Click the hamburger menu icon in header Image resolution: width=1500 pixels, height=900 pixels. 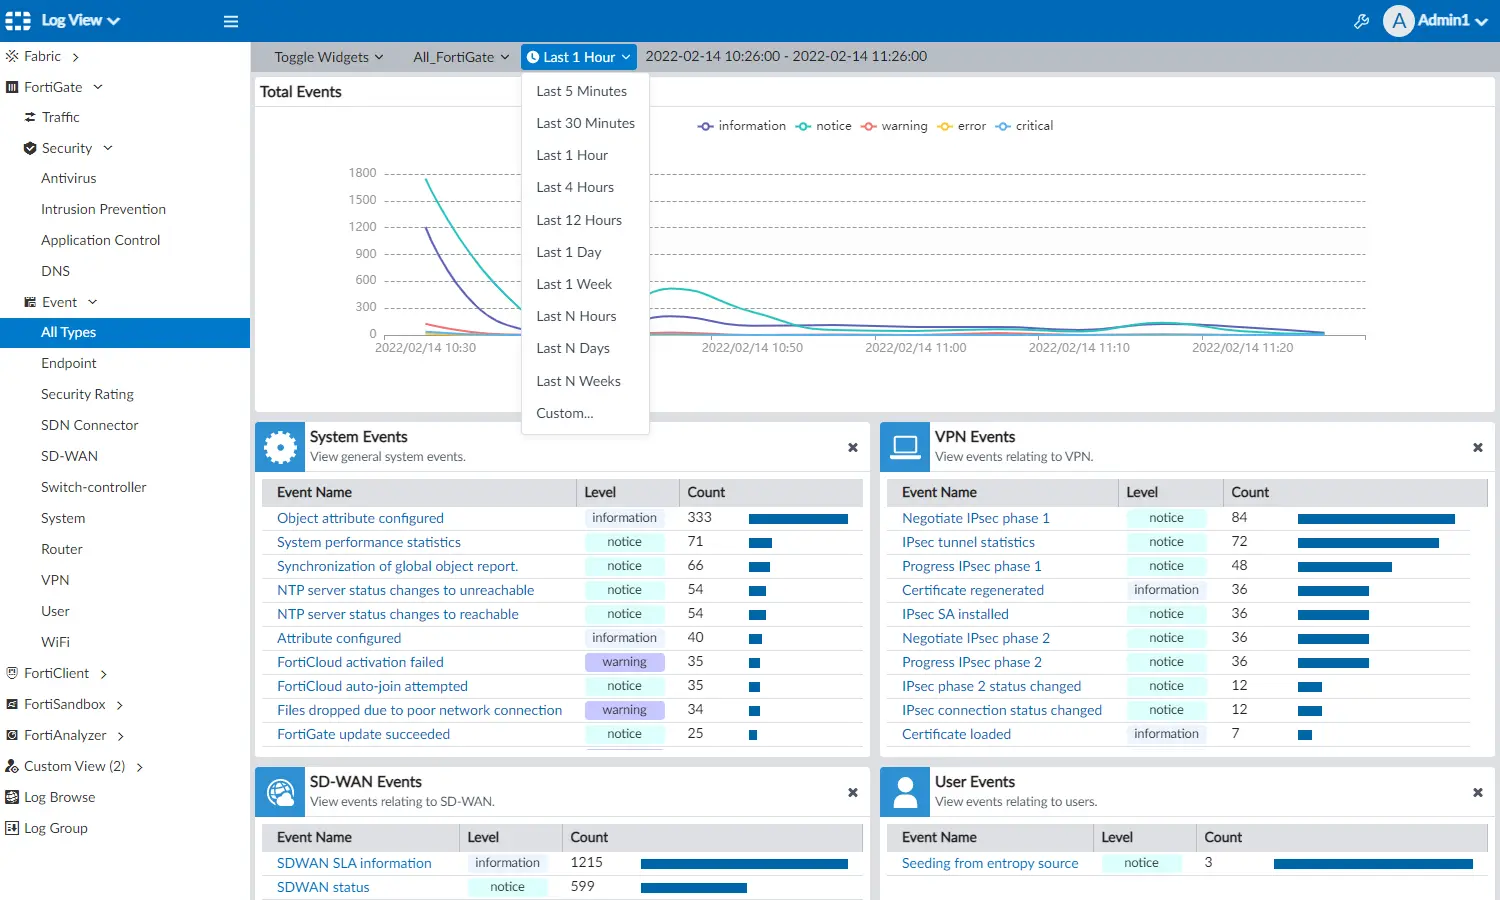click(231, 21)
